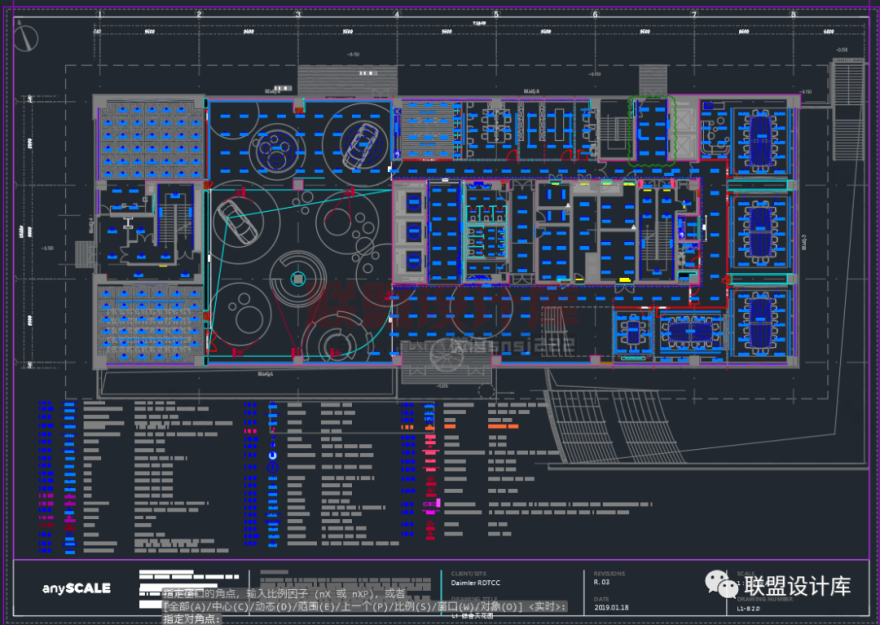
Task: Click the 指定对角点 command prompt line
Action: (190, 619)
